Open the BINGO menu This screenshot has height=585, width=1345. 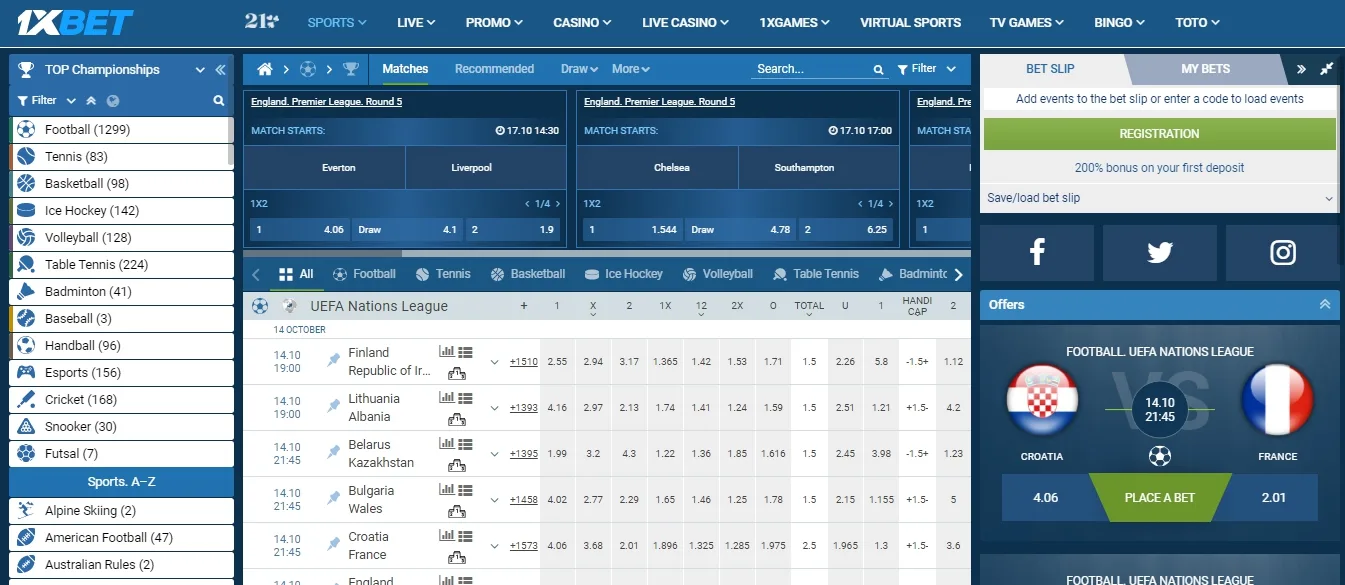pos(1119,22)
